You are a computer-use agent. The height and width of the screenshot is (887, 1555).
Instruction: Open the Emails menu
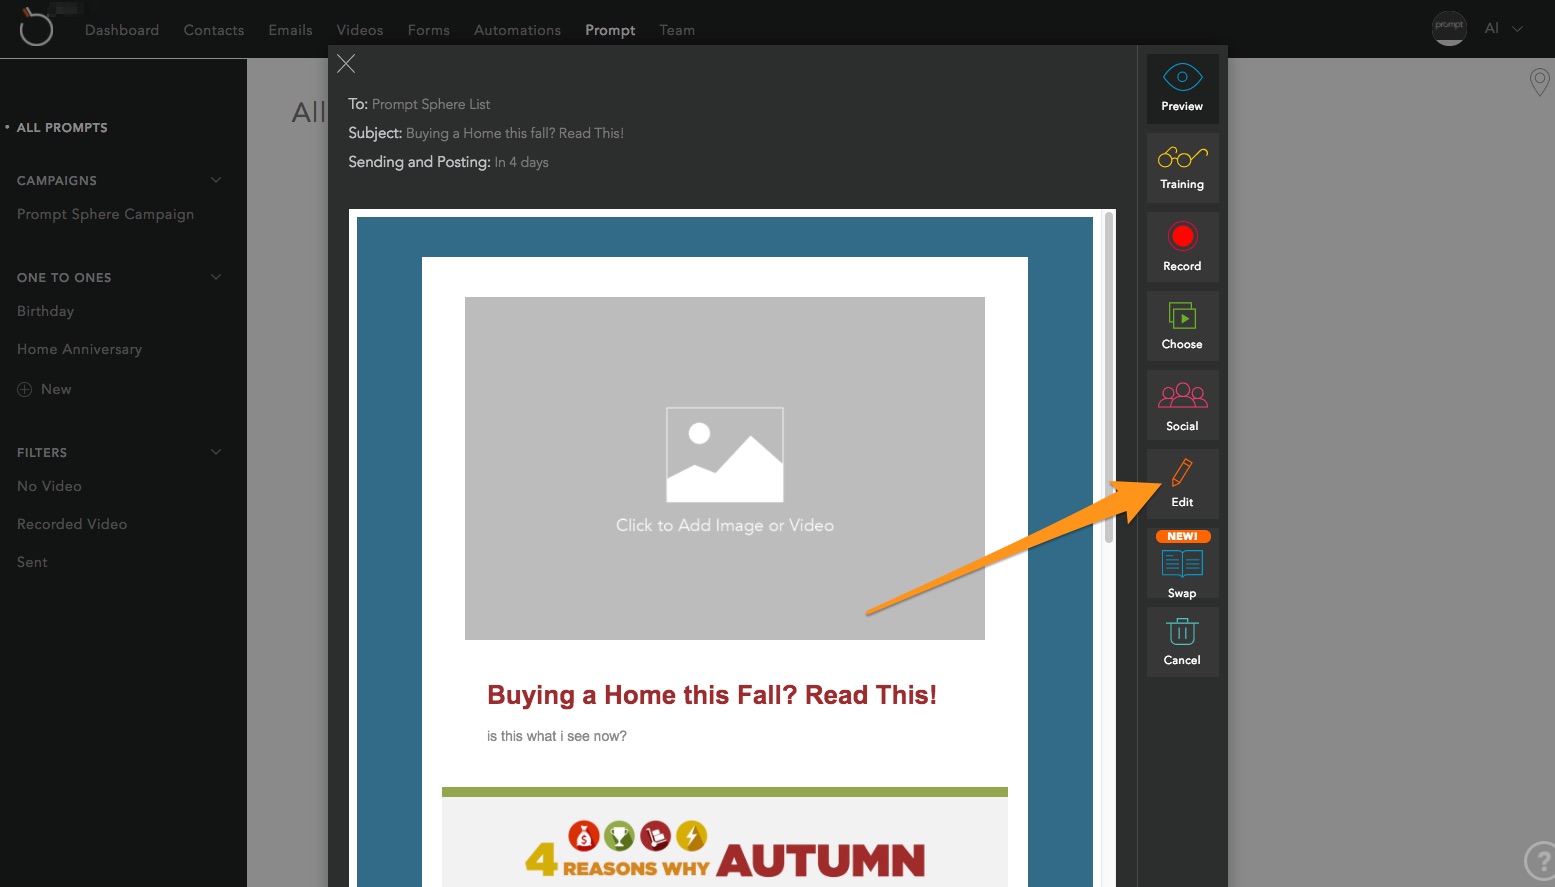tap(290, 30)
